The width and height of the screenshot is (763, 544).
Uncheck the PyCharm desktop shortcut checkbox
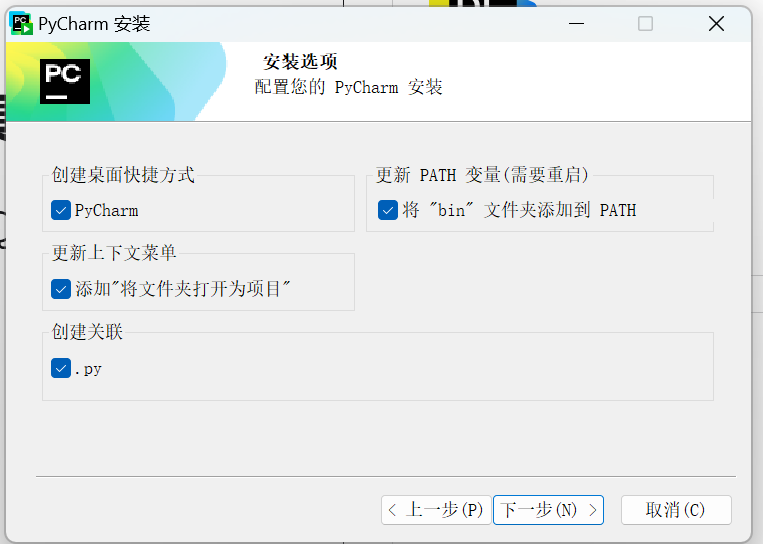[61, 210]
